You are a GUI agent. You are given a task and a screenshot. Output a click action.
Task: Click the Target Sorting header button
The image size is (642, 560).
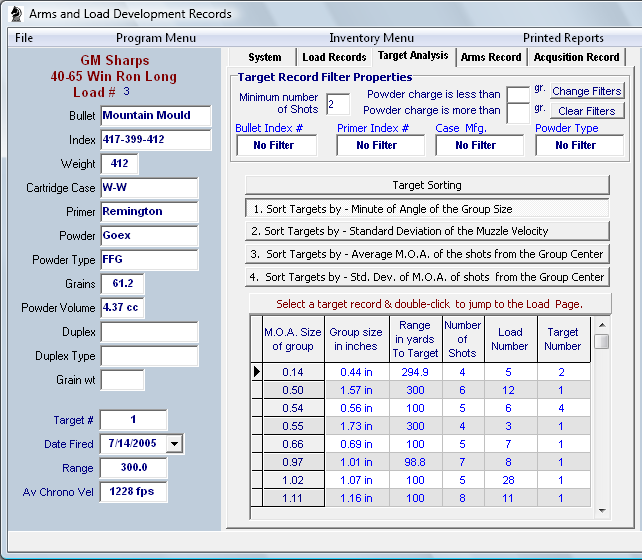point(427,185)
